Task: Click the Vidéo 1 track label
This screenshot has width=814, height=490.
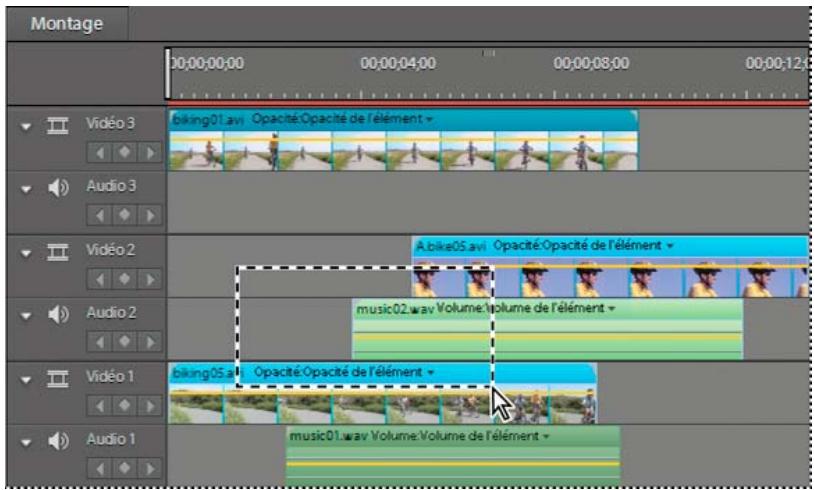Action: click(110, 376)
